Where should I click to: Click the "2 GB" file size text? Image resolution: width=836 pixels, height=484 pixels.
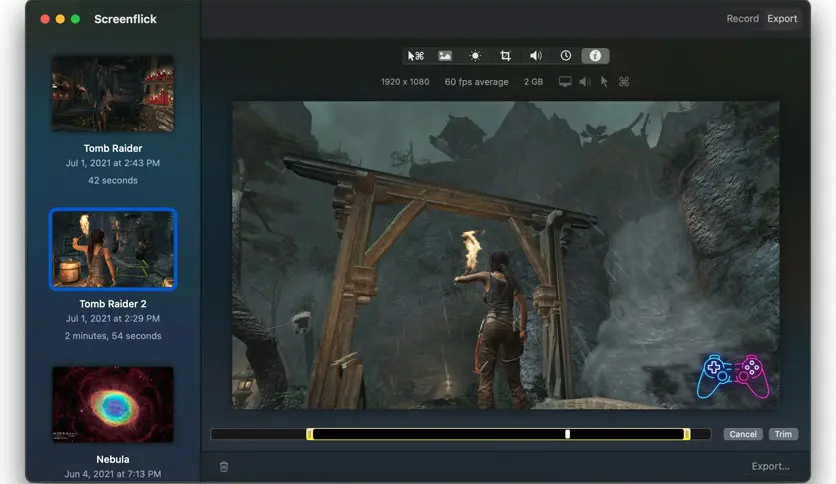click(533, 82)
